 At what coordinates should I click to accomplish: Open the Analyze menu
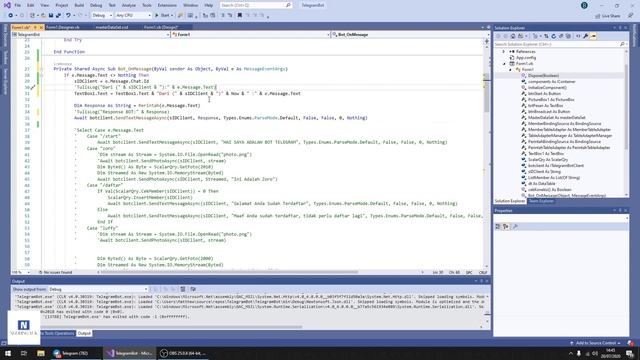click(129, 5)
